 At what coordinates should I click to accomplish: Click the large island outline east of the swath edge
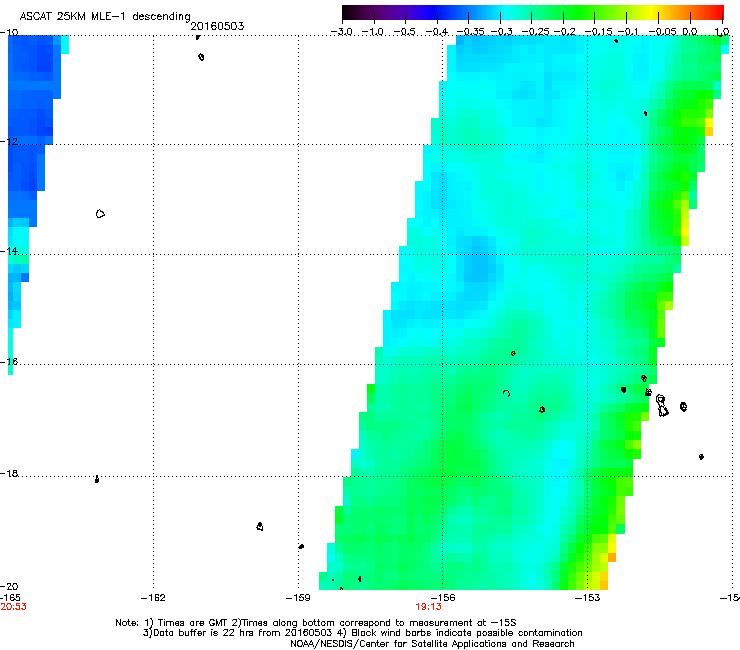click(x=662, y=406)
